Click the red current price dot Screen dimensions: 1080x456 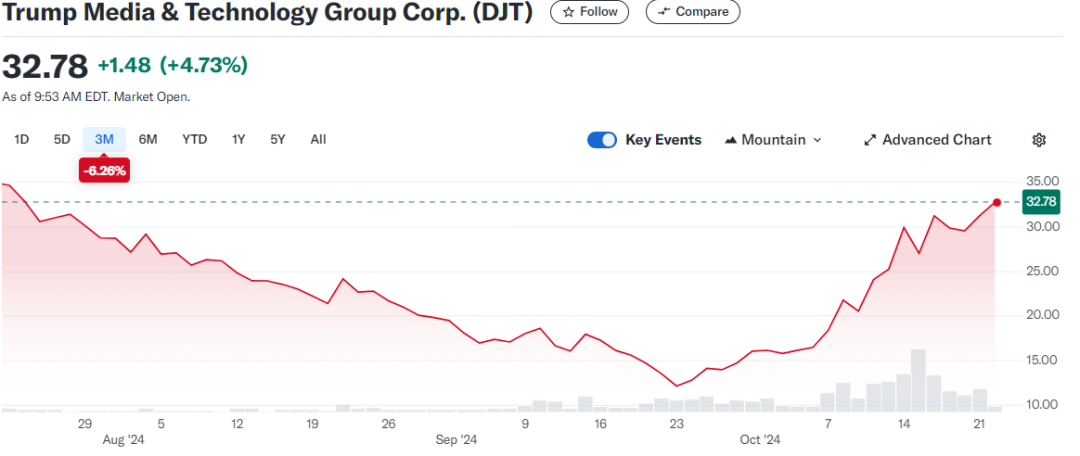(997, 202)
